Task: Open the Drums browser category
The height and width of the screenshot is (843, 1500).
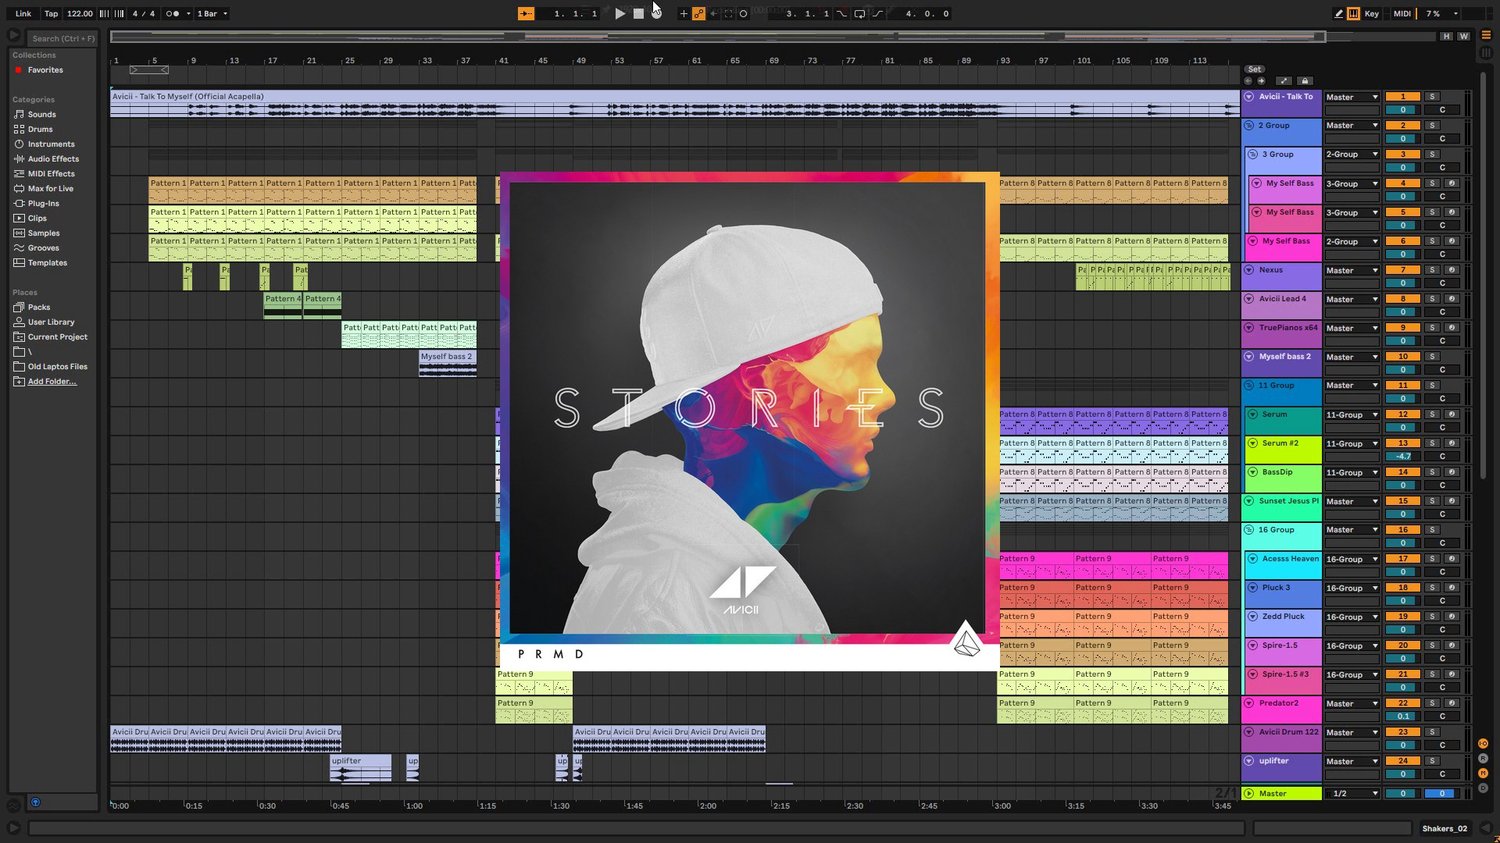Action: [40, 129]
